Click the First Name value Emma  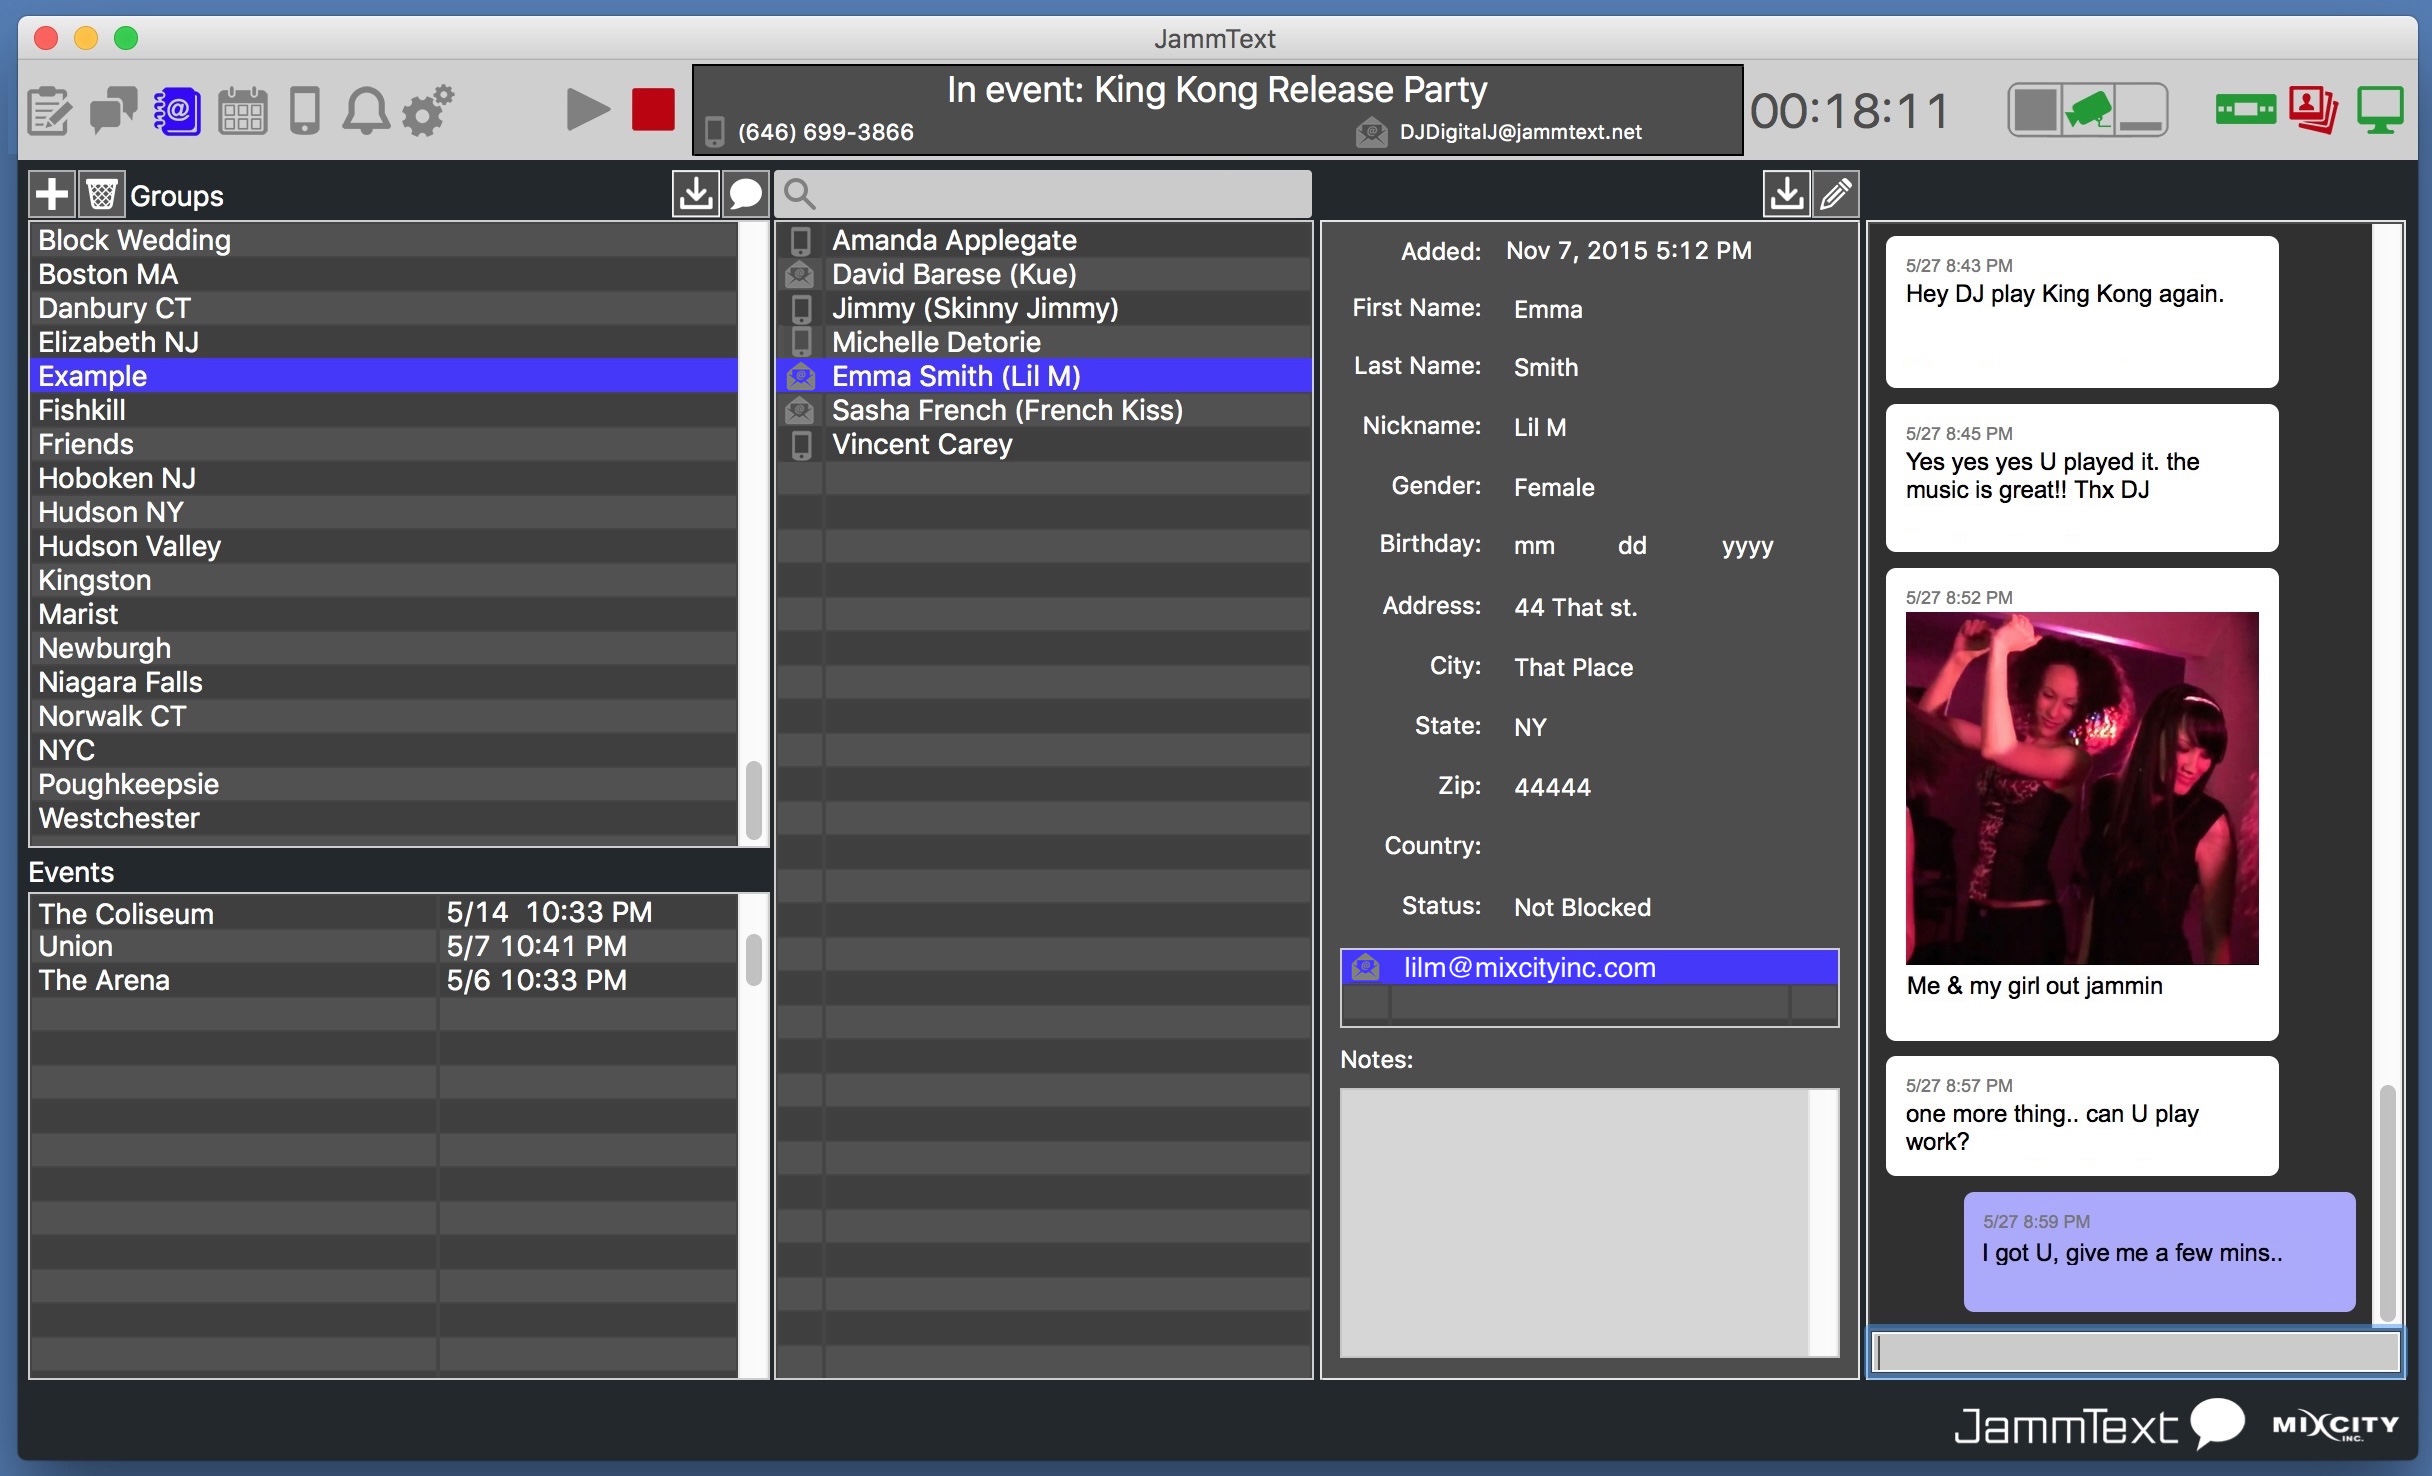click(1548, 310)
